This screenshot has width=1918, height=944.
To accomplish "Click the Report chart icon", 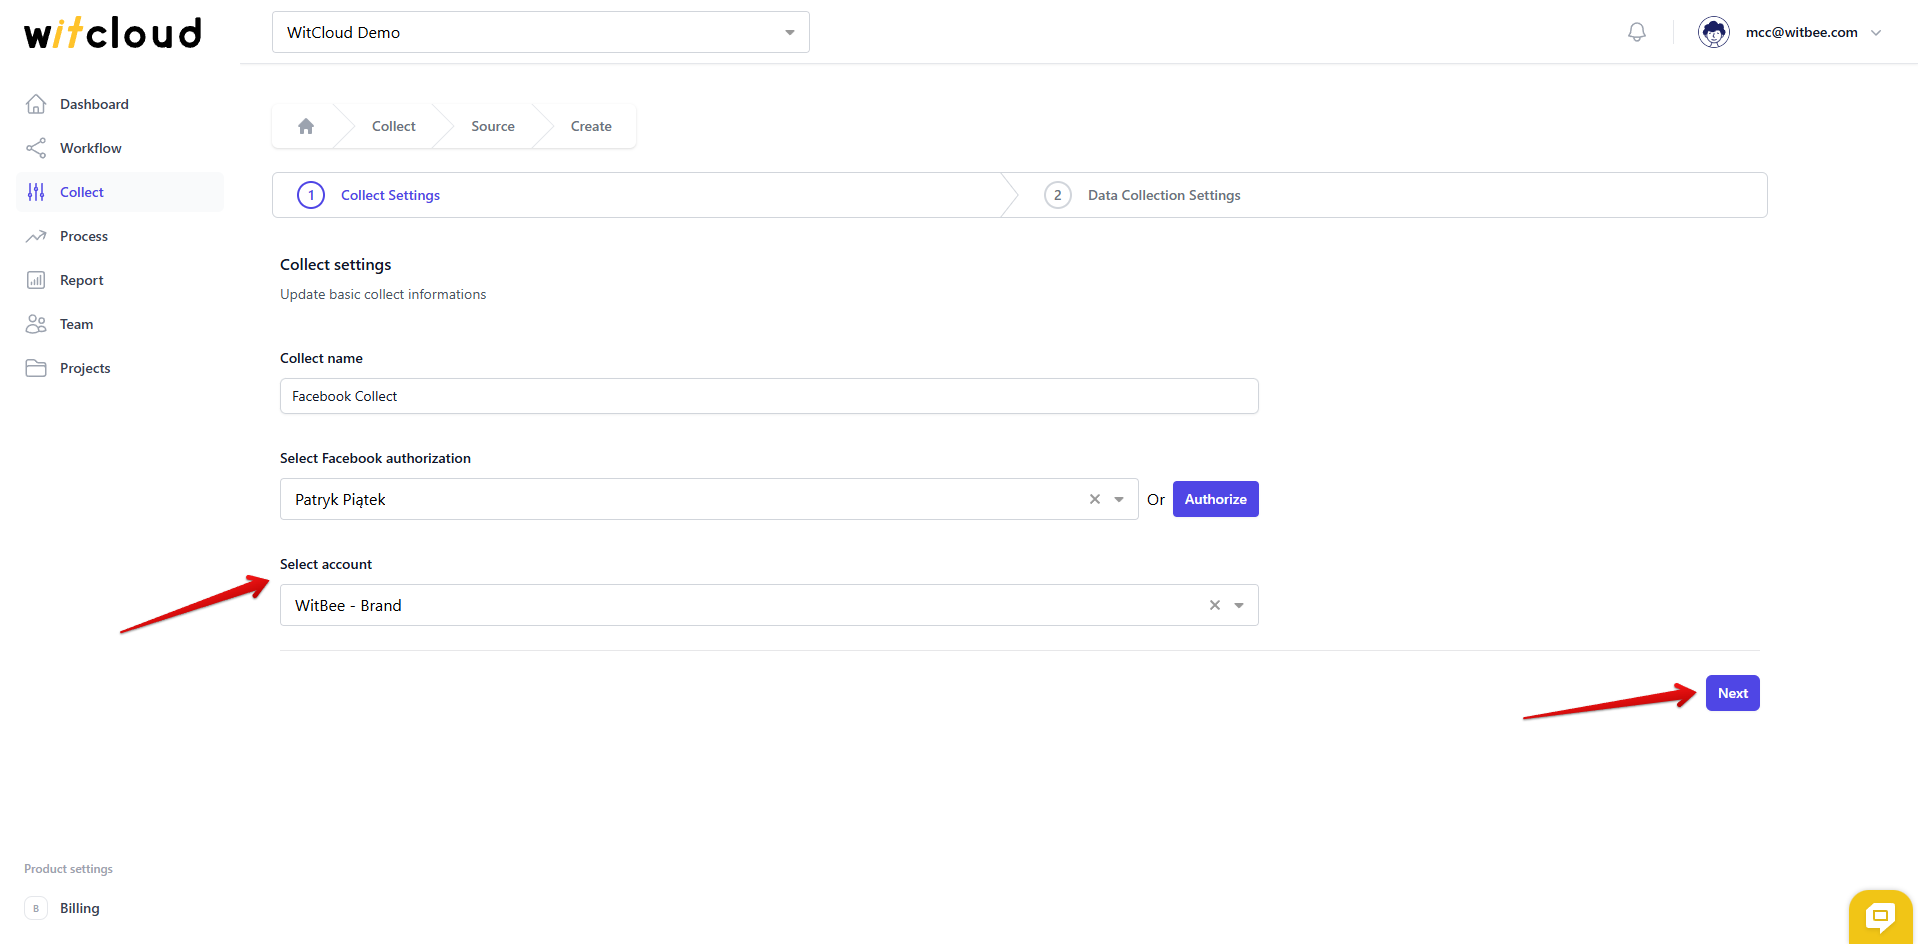I will click(x=36, y=280).
